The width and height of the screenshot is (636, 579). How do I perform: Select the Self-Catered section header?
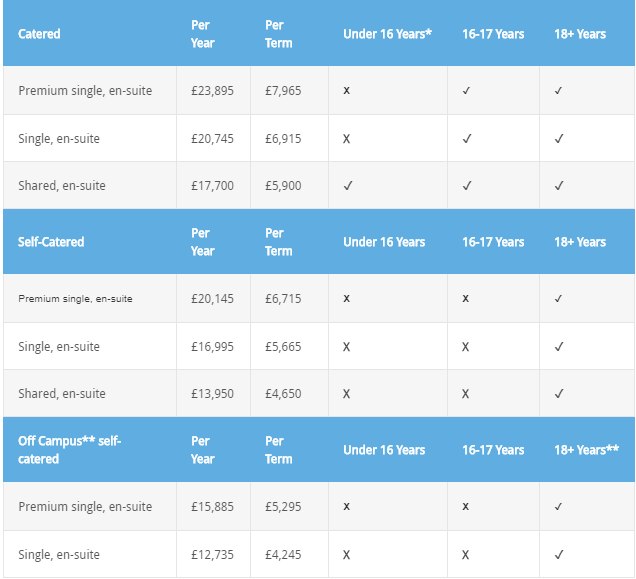[51, 242]
